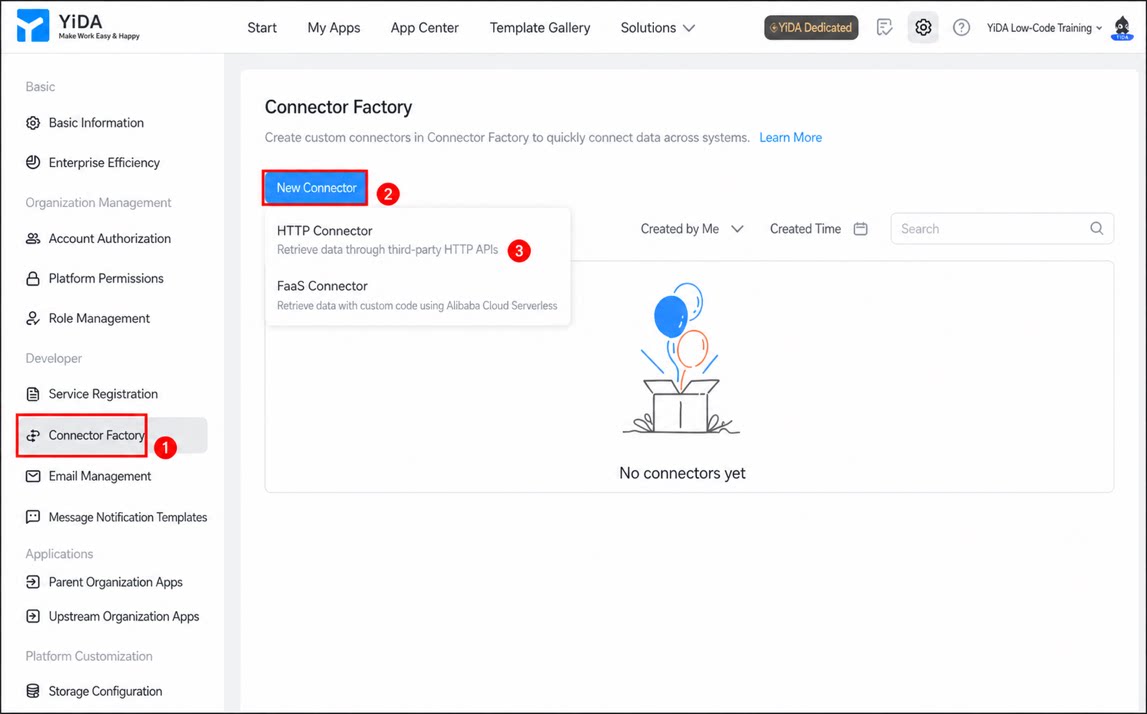Open the Created by Me filter dropdown
This screenshot has height=714, width=1147.
point(692,229)
